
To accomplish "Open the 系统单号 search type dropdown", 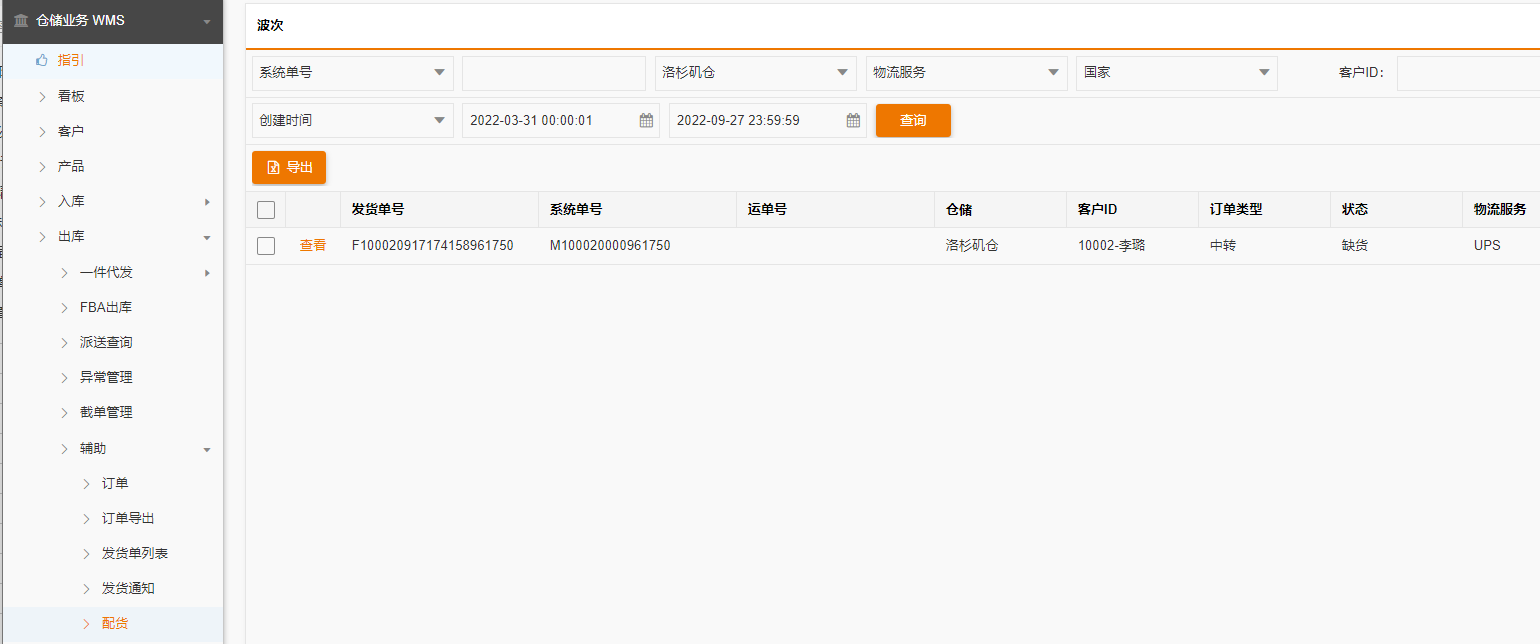I will point(353,73).
